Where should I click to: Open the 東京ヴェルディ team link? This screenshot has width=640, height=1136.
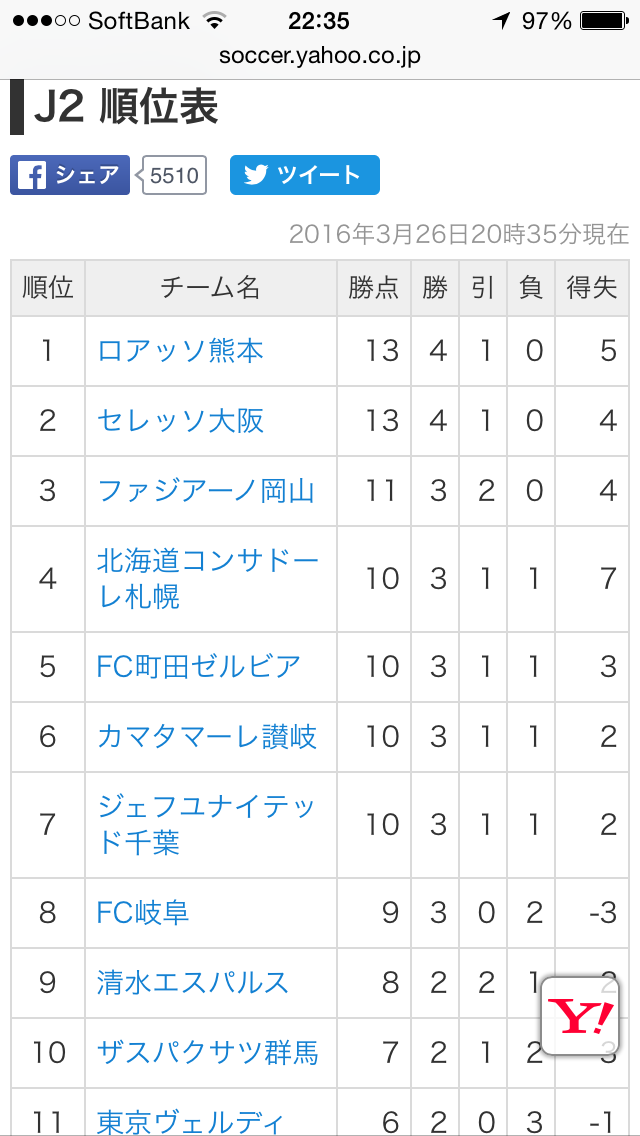point(188,1122)
